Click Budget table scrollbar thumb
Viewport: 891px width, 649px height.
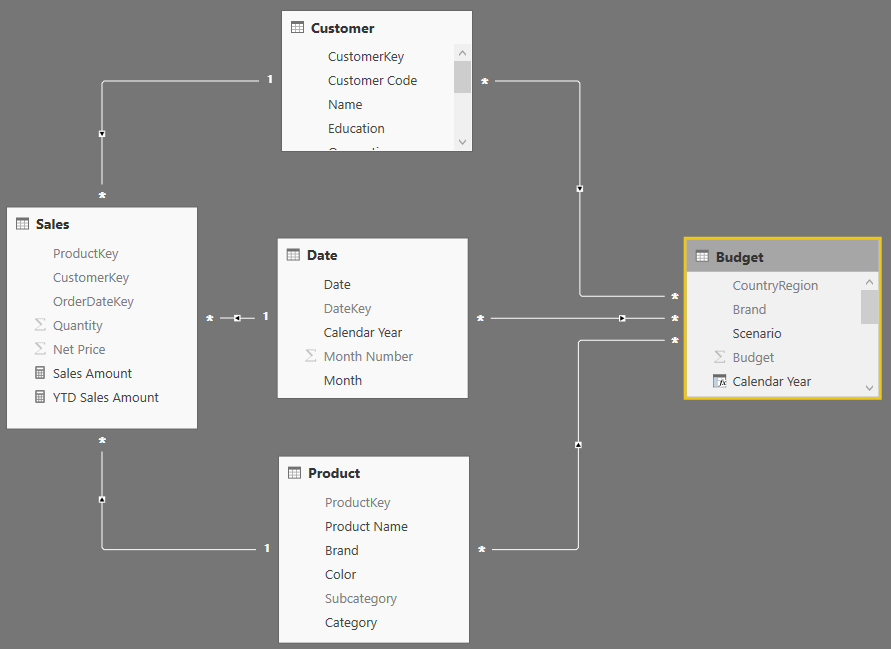869,307
